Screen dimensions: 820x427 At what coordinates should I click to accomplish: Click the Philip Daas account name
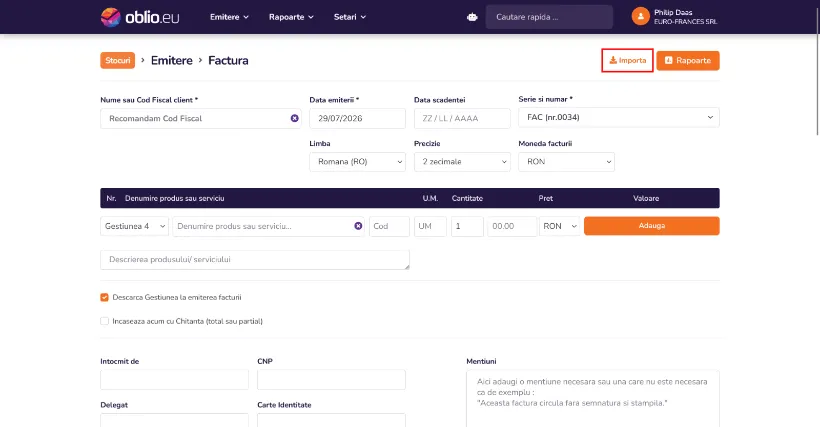673,13
